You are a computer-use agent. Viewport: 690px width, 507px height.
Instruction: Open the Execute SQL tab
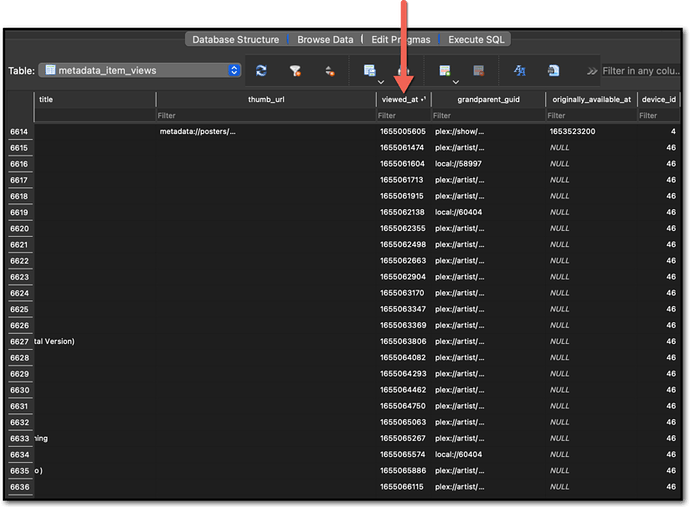(476, 40)
